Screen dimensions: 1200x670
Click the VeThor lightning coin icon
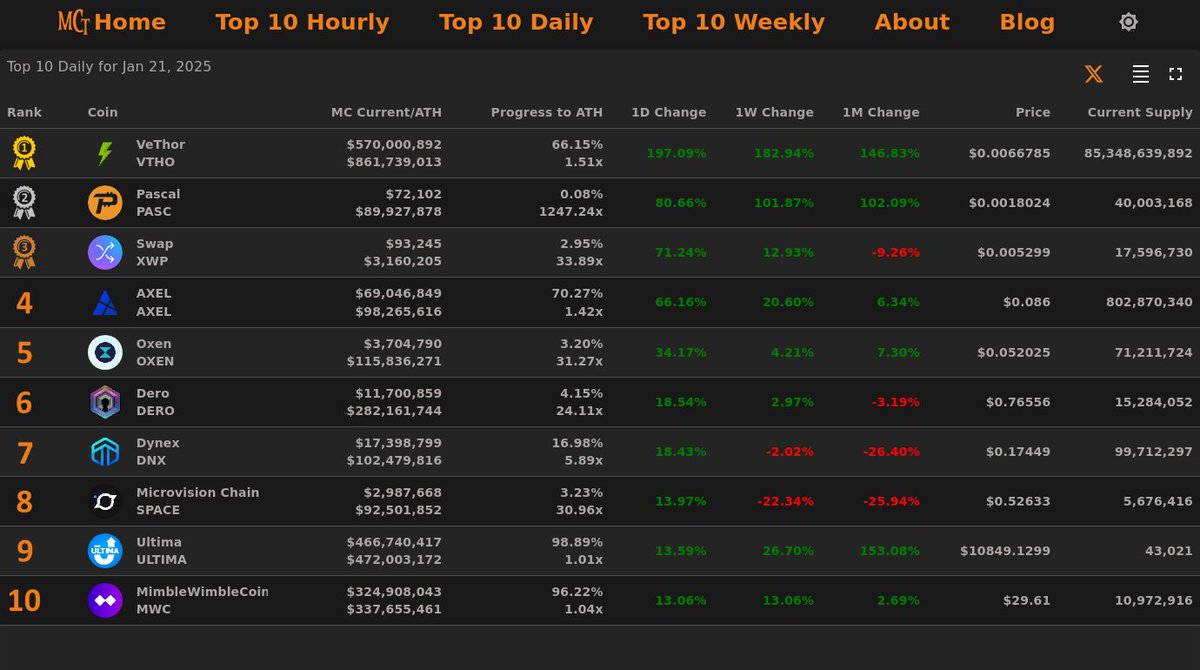click(x=105, y=153)
